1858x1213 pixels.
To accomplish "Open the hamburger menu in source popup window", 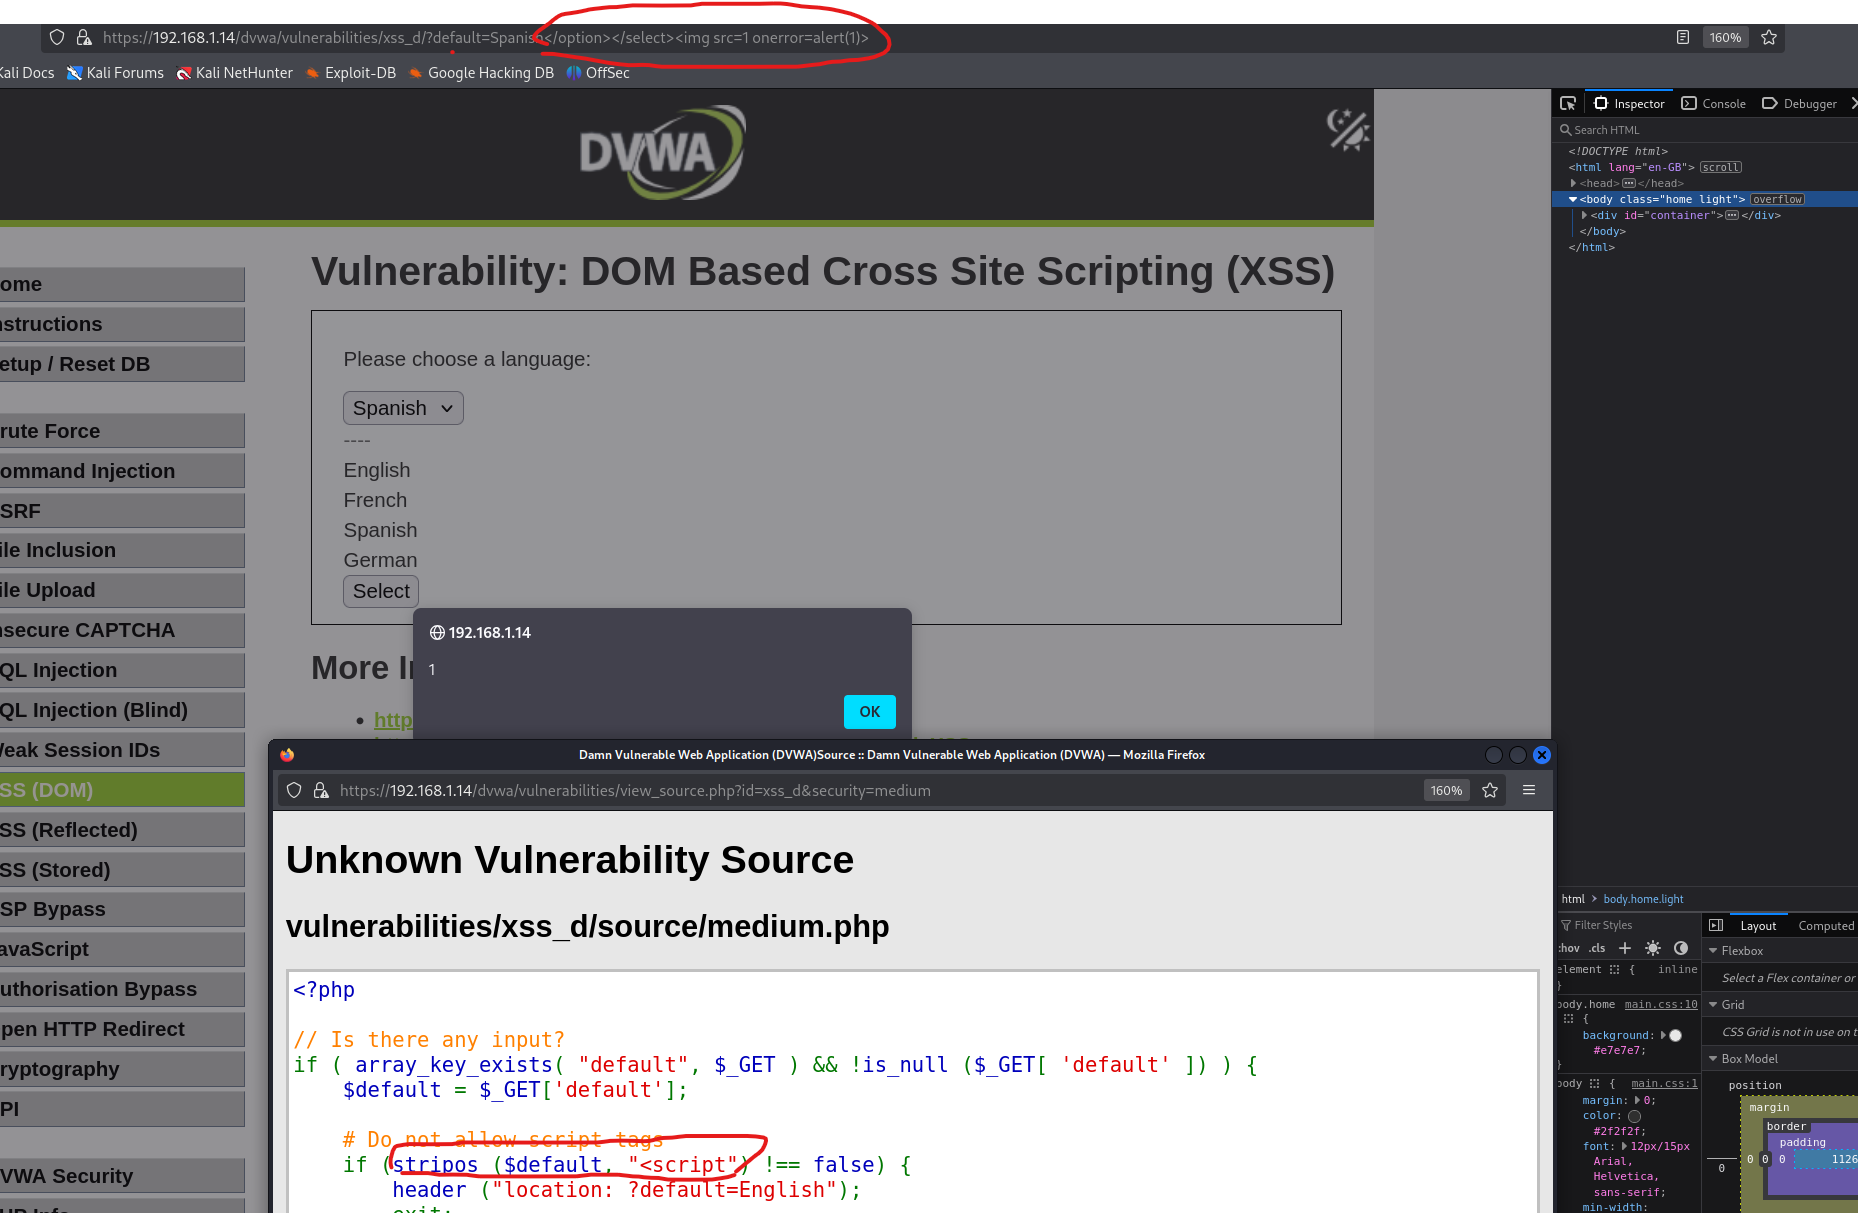I will coord(1529,790).
